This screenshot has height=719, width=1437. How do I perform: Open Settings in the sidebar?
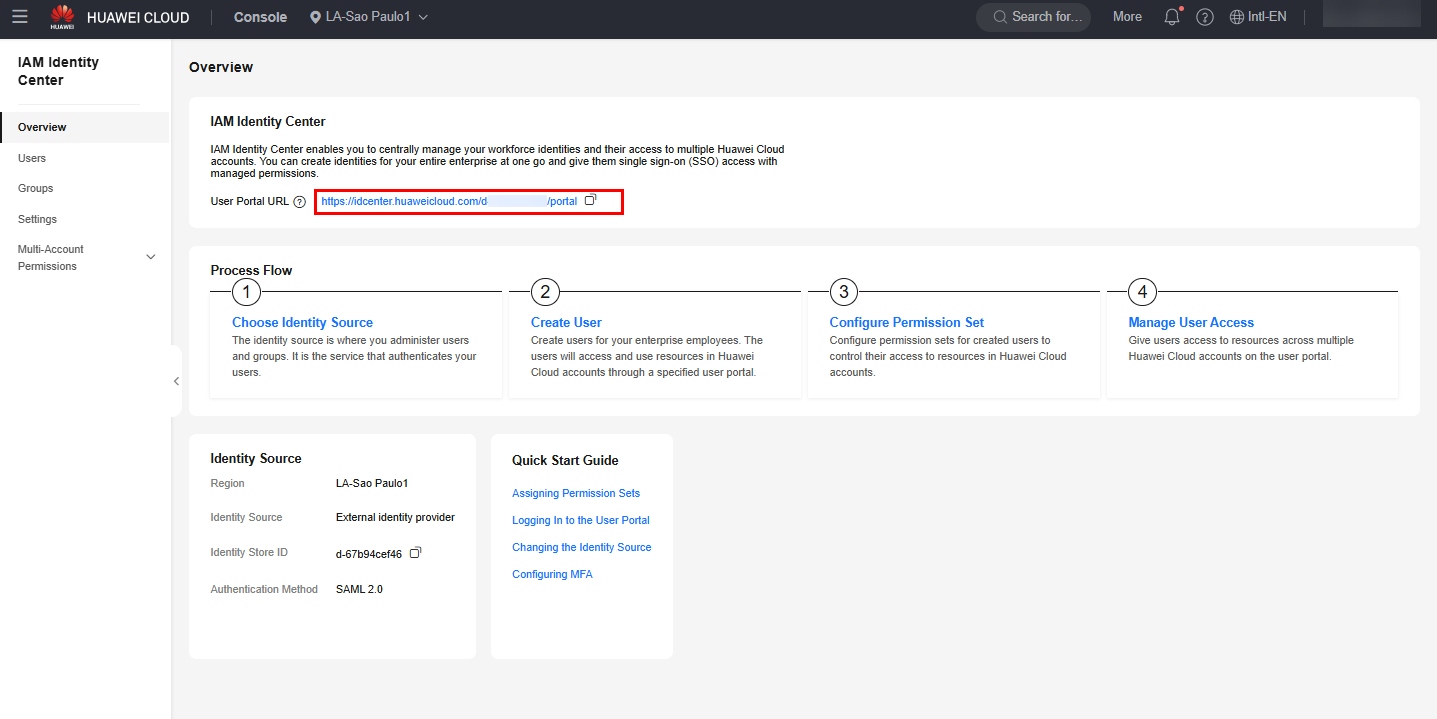[38, 219]
